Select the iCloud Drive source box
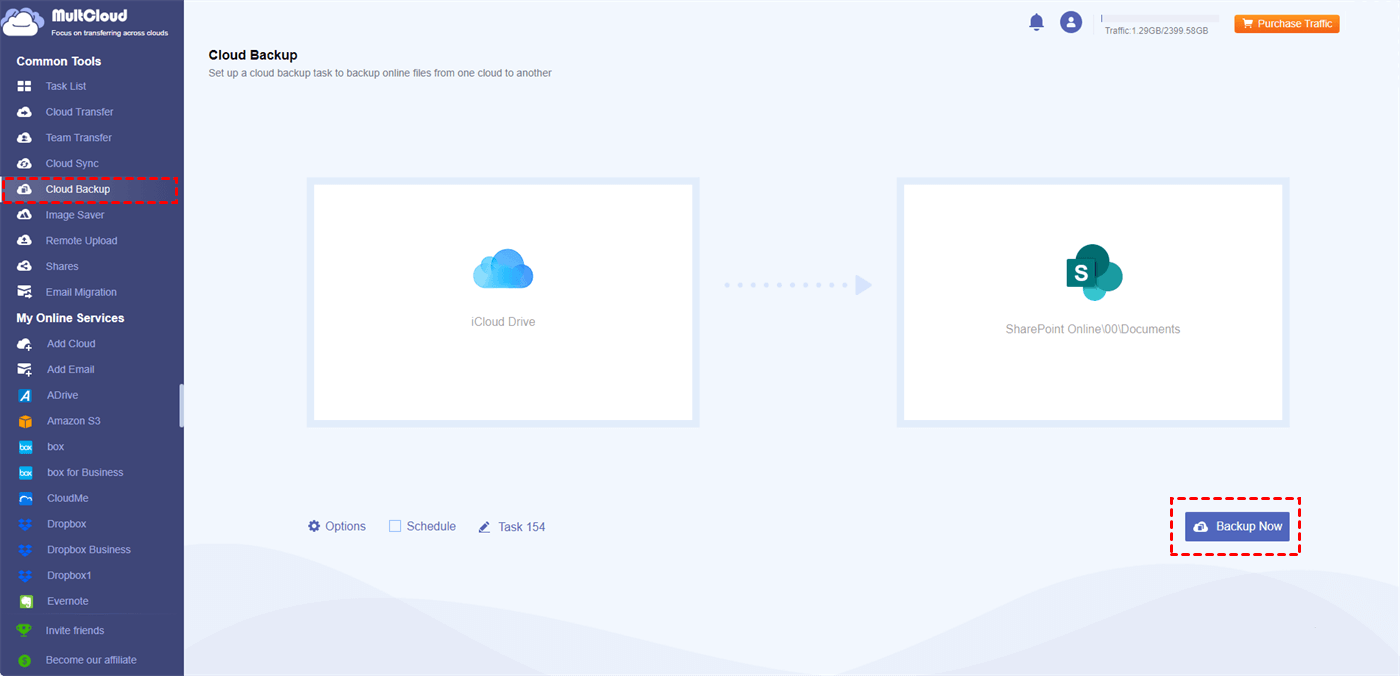 click(503, 302)
